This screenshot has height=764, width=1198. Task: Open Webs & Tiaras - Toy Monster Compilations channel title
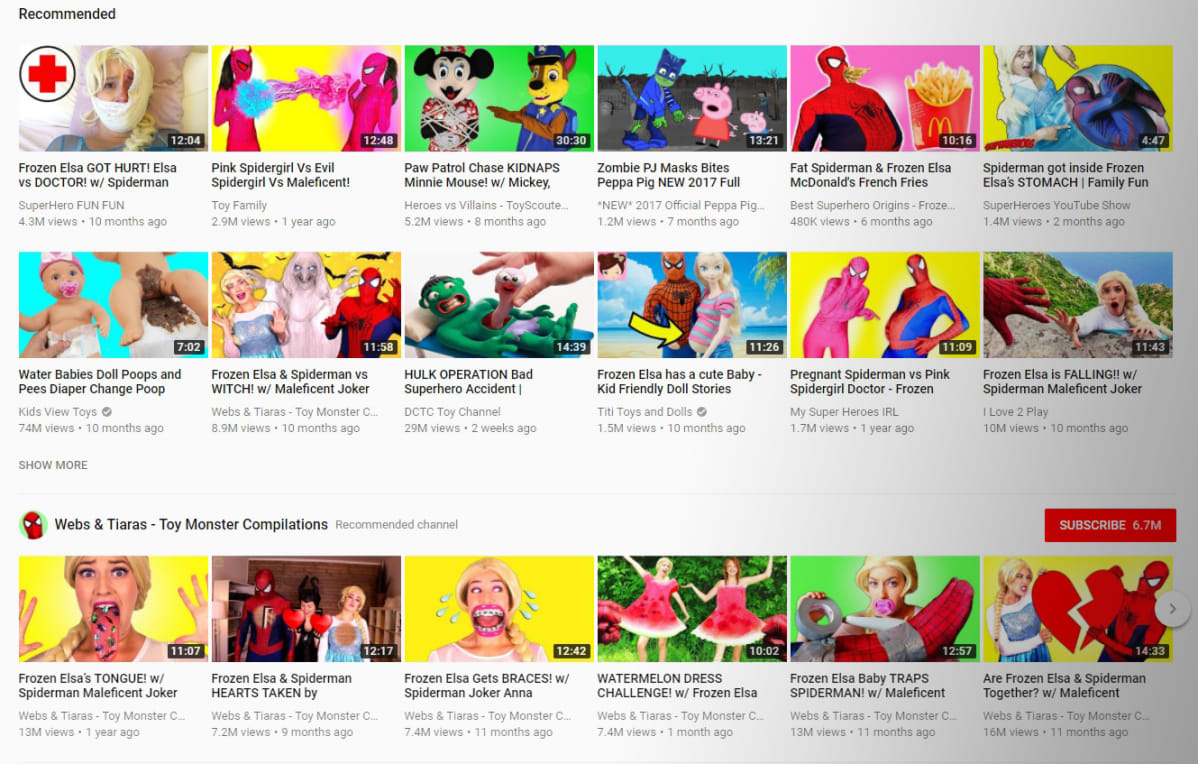191,524
